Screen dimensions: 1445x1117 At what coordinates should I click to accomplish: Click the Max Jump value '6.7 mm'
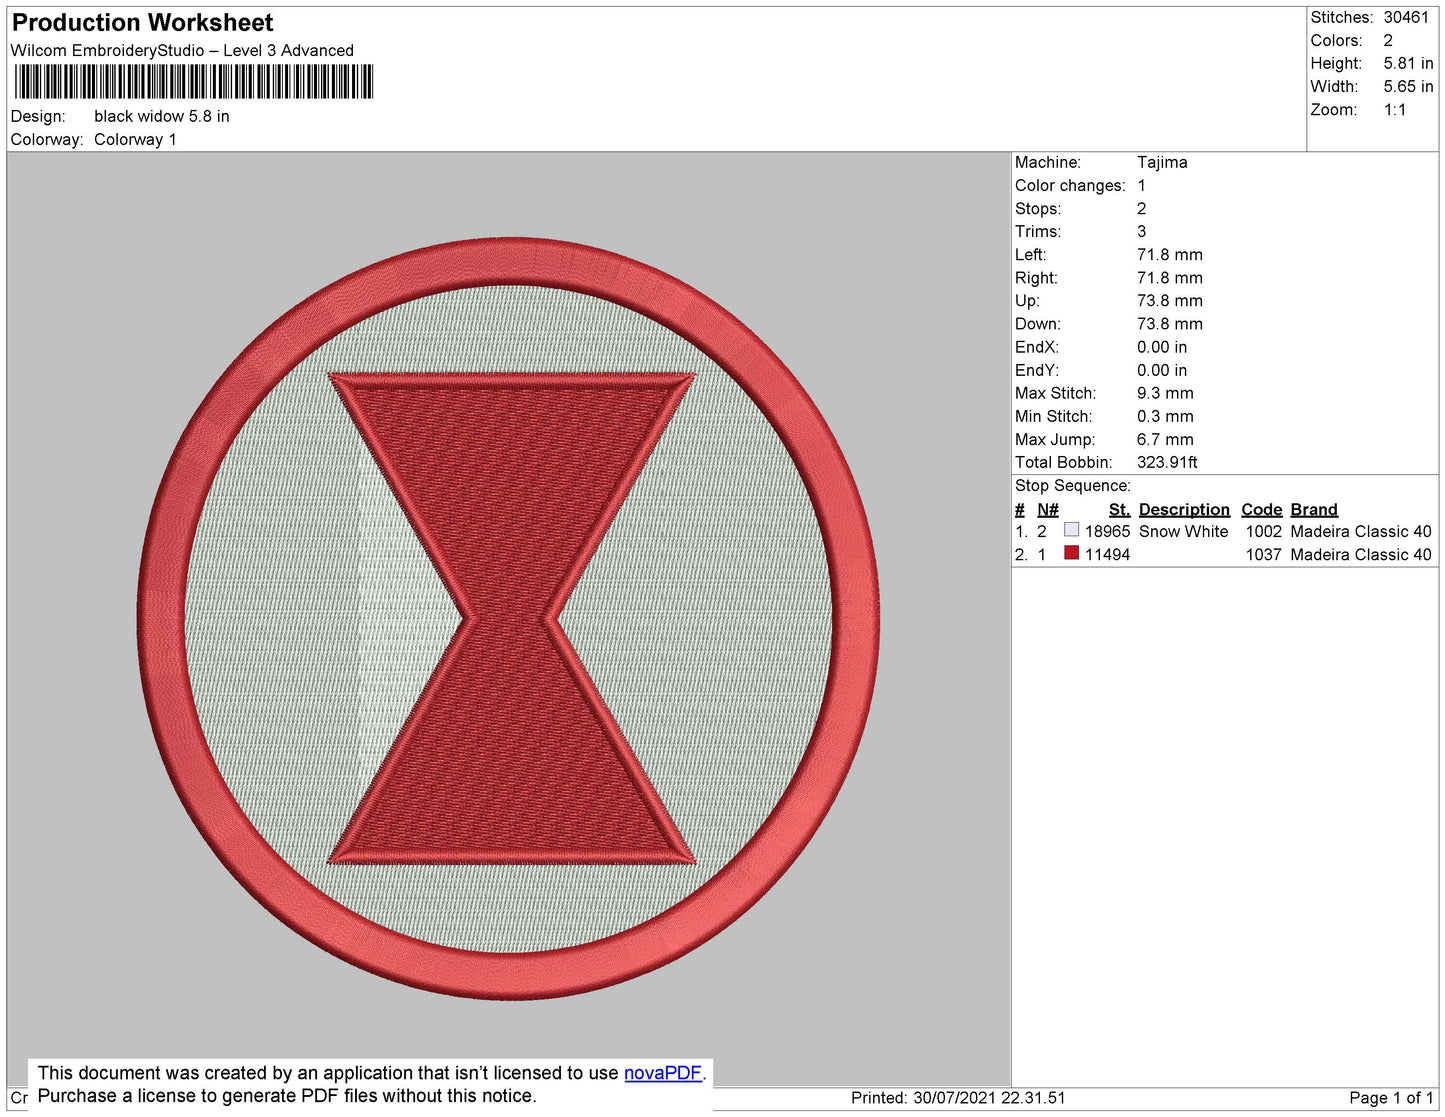pos(1165,439)
